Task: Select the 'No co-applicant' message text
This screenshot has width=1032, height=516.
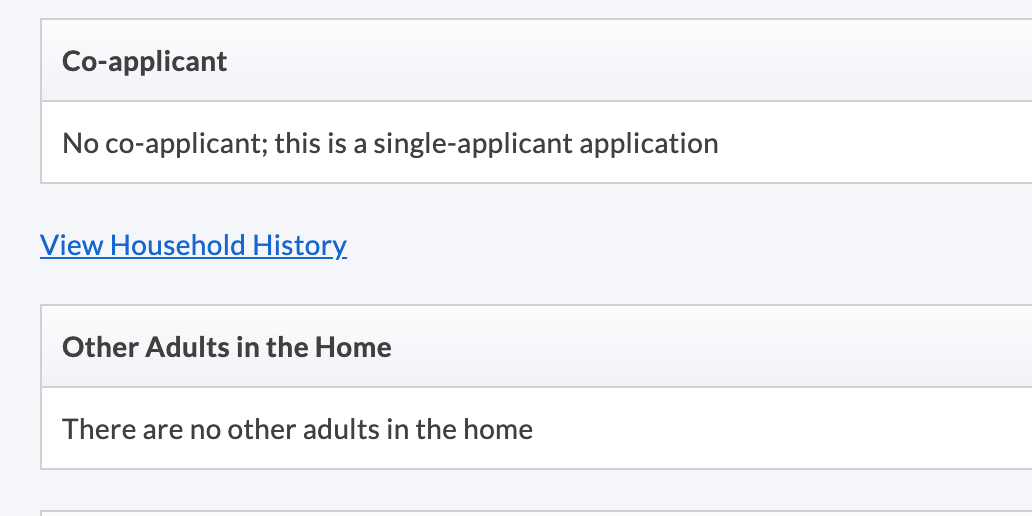Action: 390,143
